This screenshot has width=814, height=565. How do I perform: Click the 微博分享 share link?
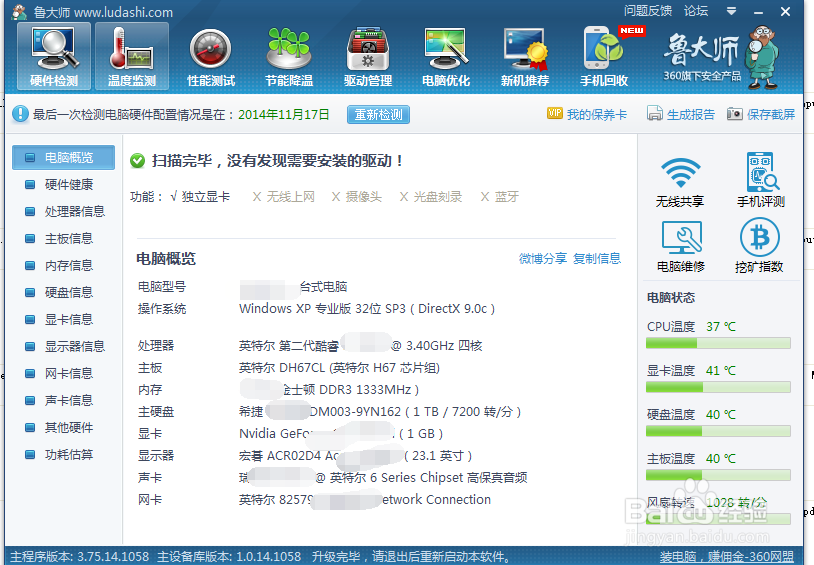543,259
